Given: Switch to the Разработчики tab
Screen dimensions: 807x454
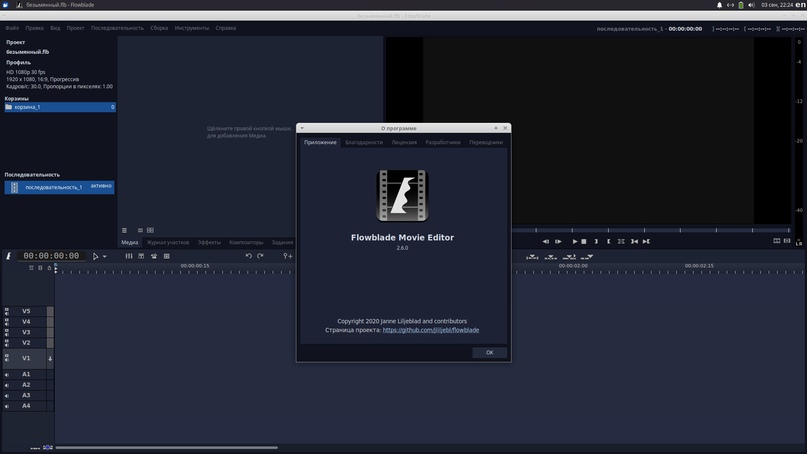Looking at the screenshot, I should point(443,142).
